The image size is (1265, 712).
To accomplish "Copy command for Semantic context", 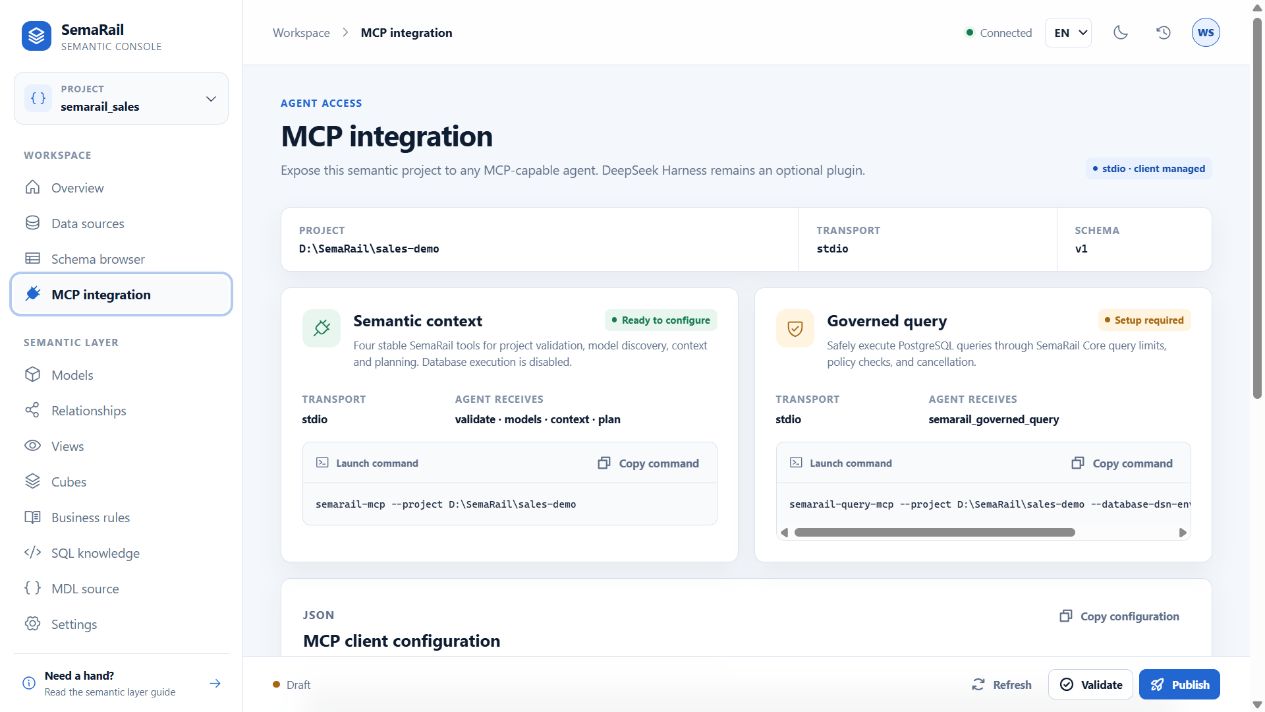I will (648, 463).
